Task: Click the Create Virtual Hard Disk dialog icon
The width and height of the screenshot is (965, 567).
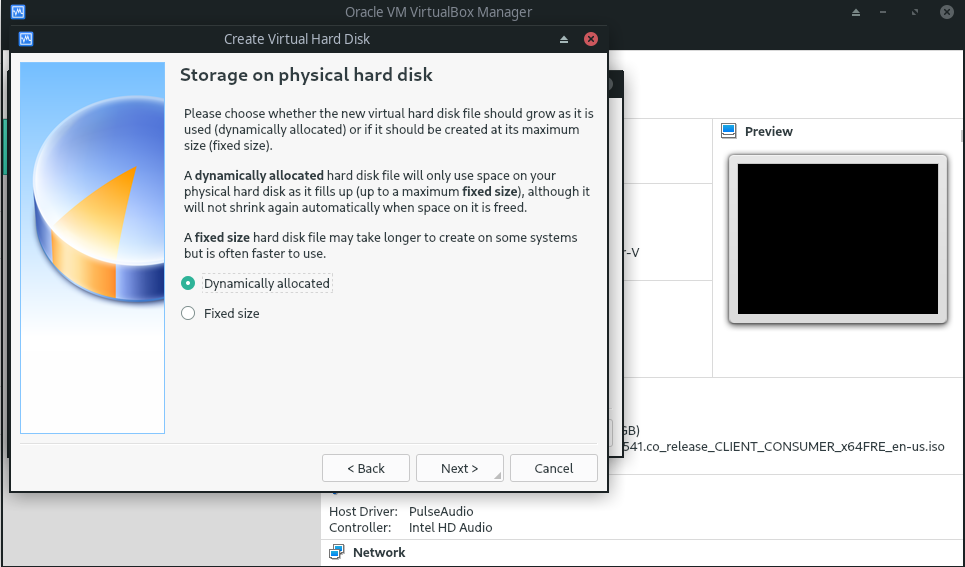Action: [x=26, y=39]
